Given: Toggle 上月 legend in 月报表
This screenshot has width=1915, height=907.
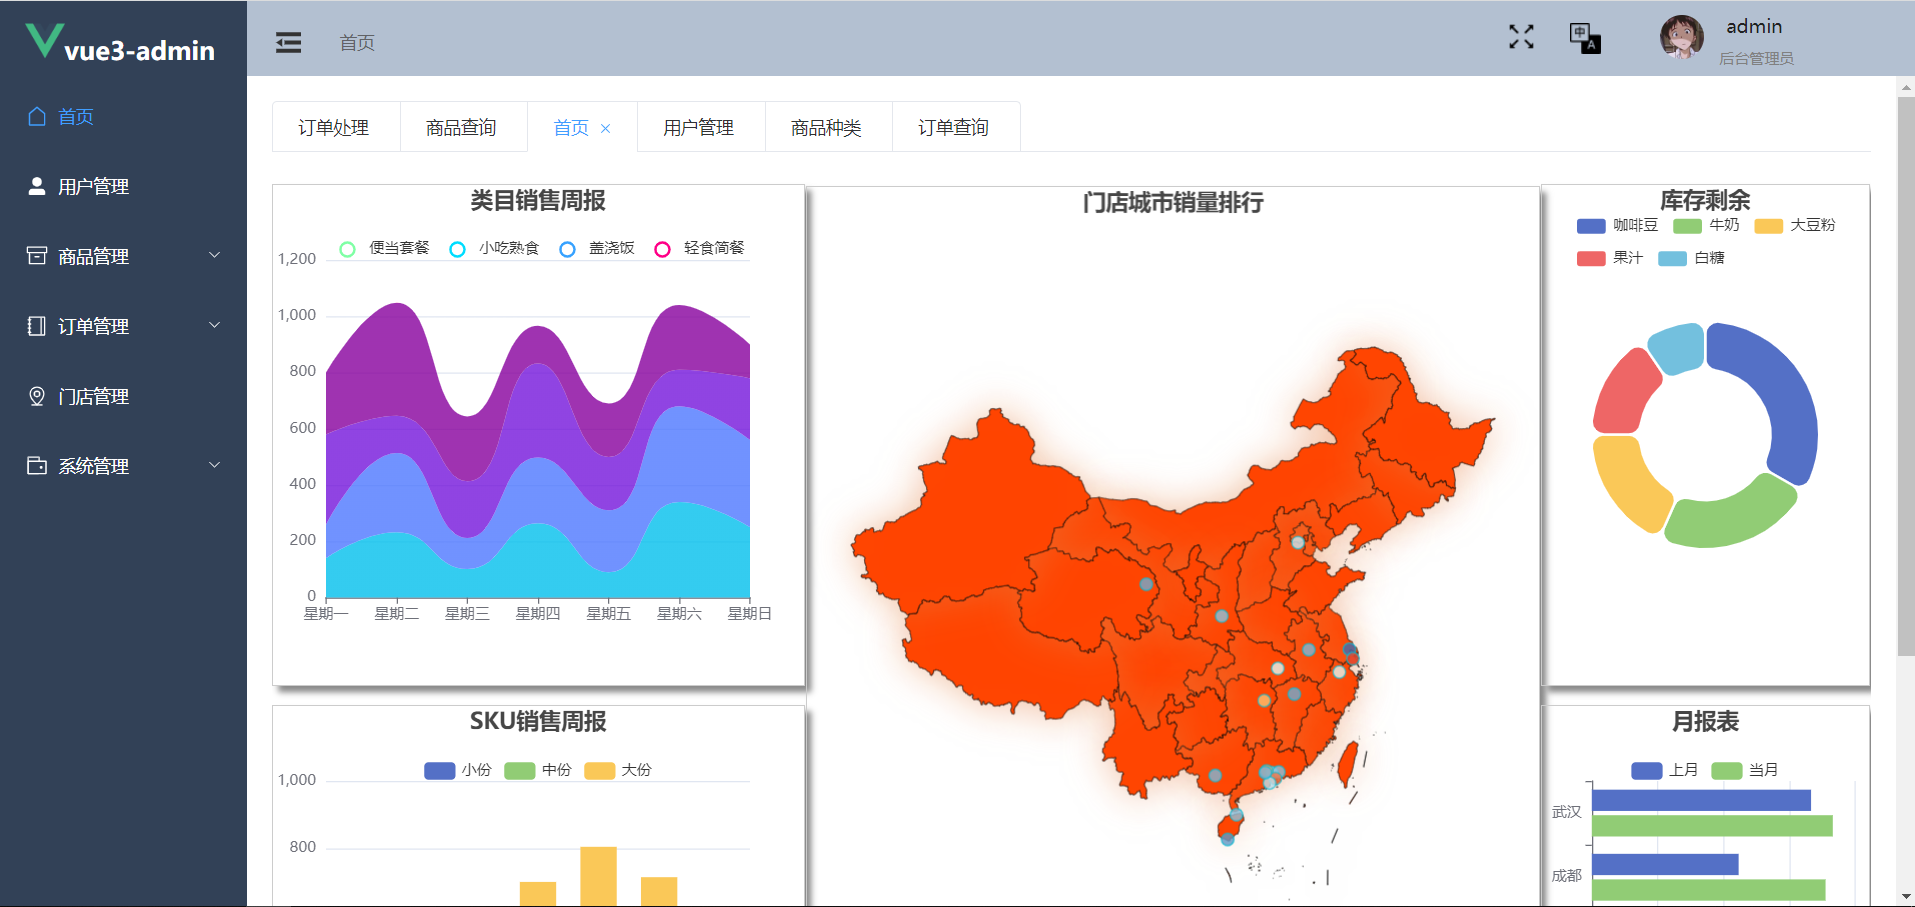Looking at the screenshot, I should pos(1665,770).
